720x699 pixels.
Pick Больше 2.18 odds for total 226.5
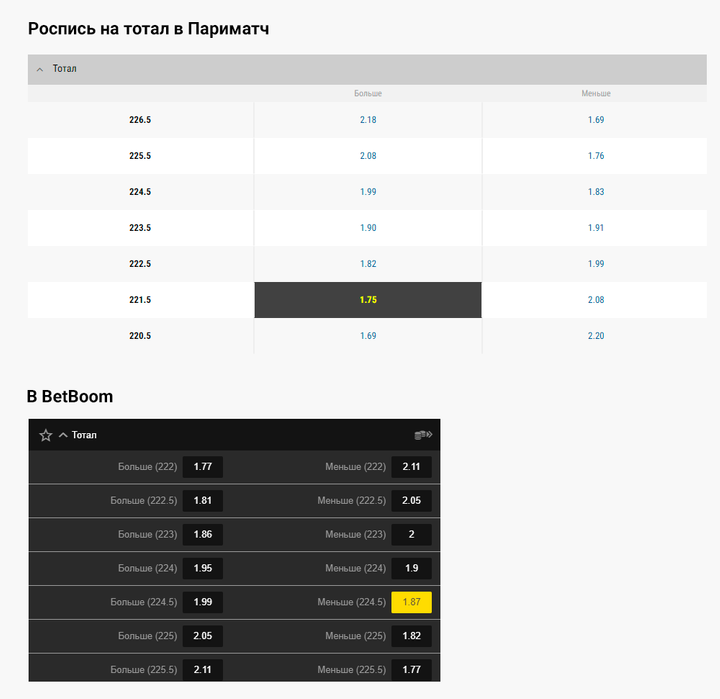[368, 120]
